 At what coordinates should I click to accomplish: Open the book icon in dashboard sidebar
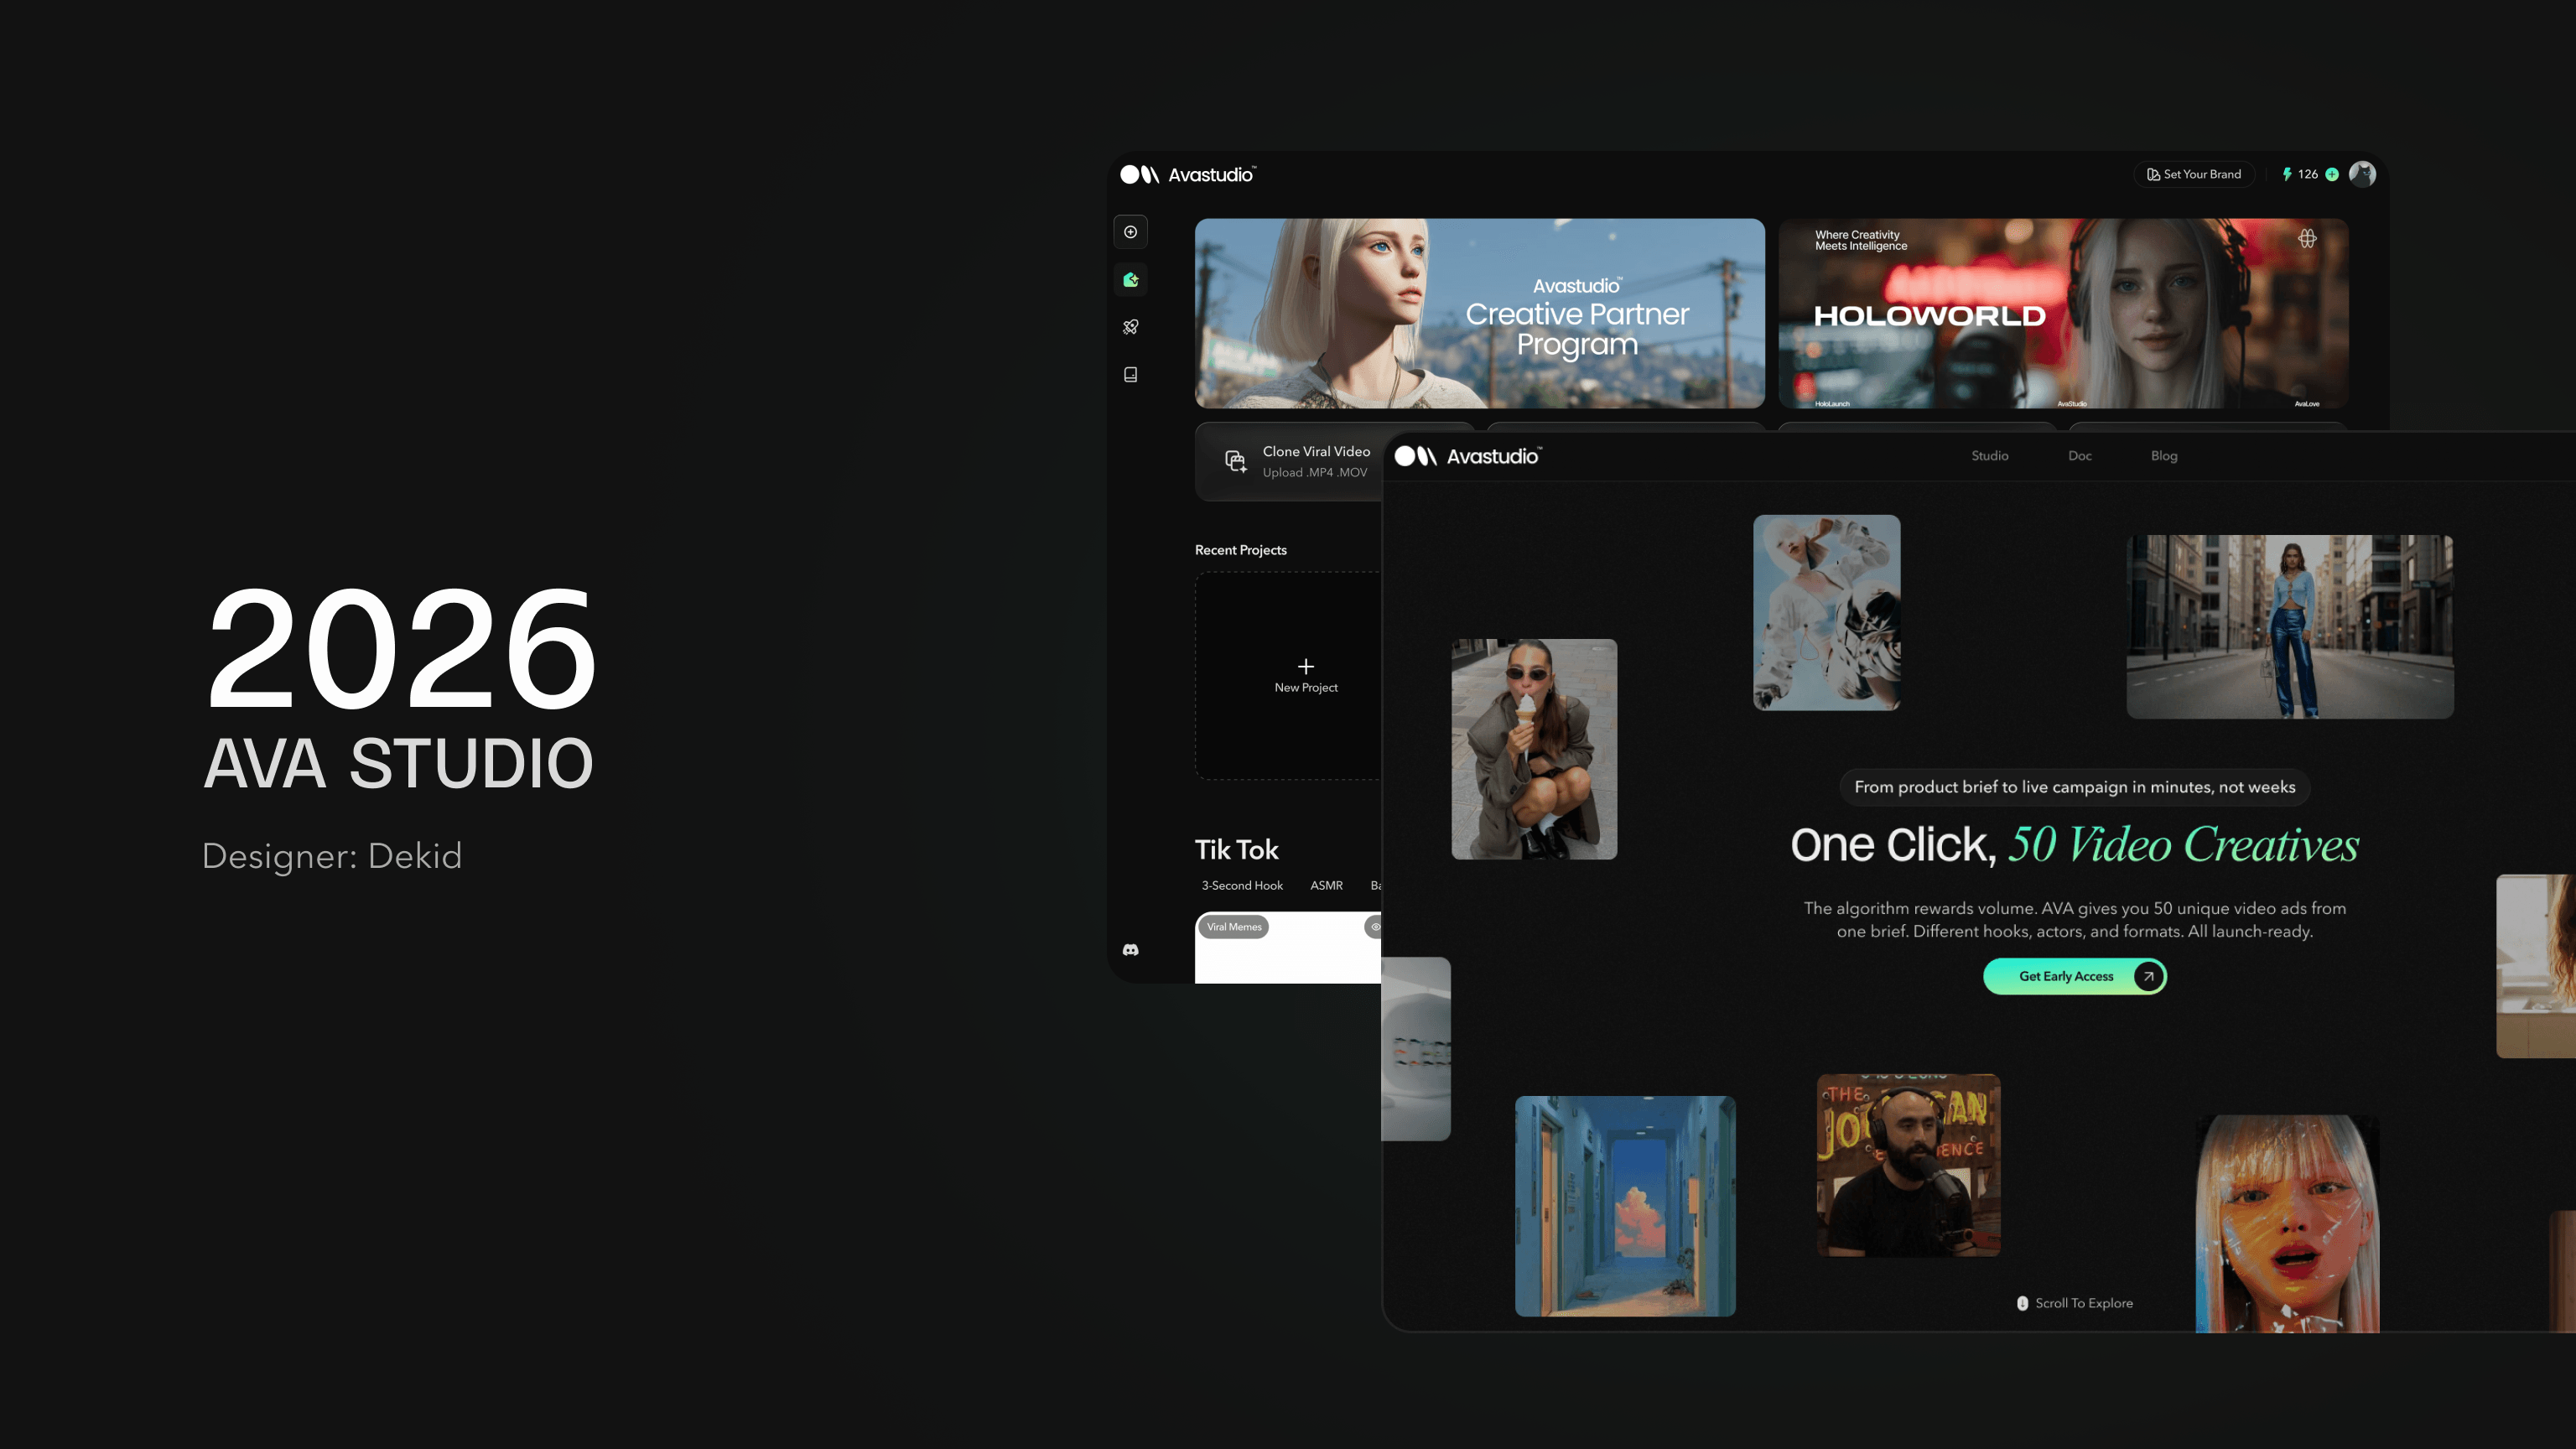click(1130, 375)
